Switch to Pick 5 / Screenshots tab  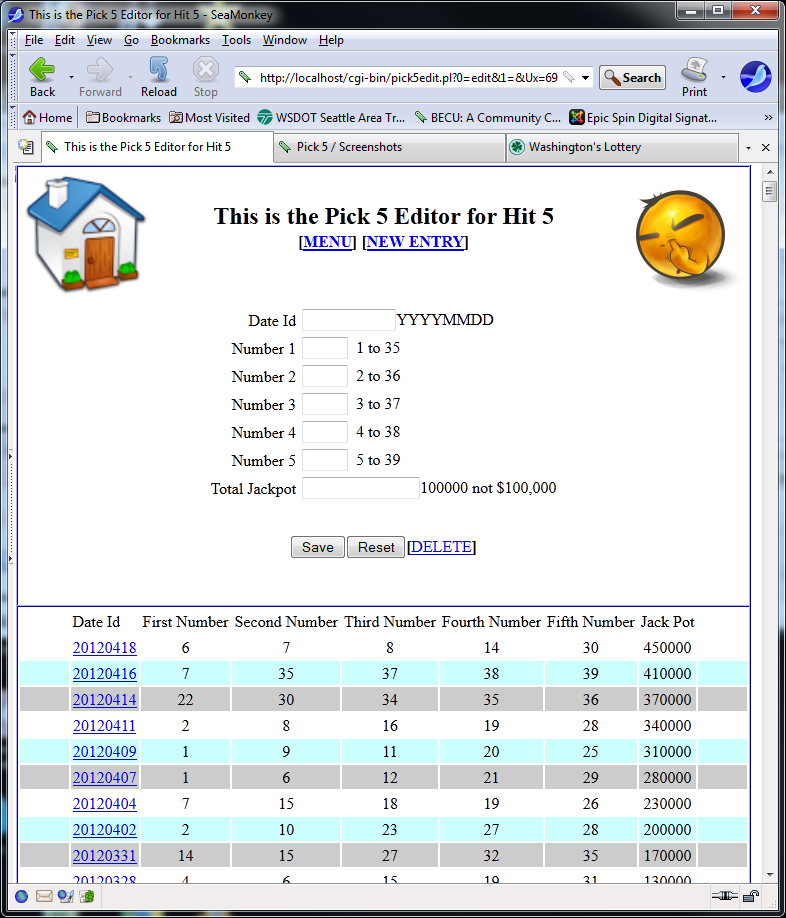click(389, 147)
